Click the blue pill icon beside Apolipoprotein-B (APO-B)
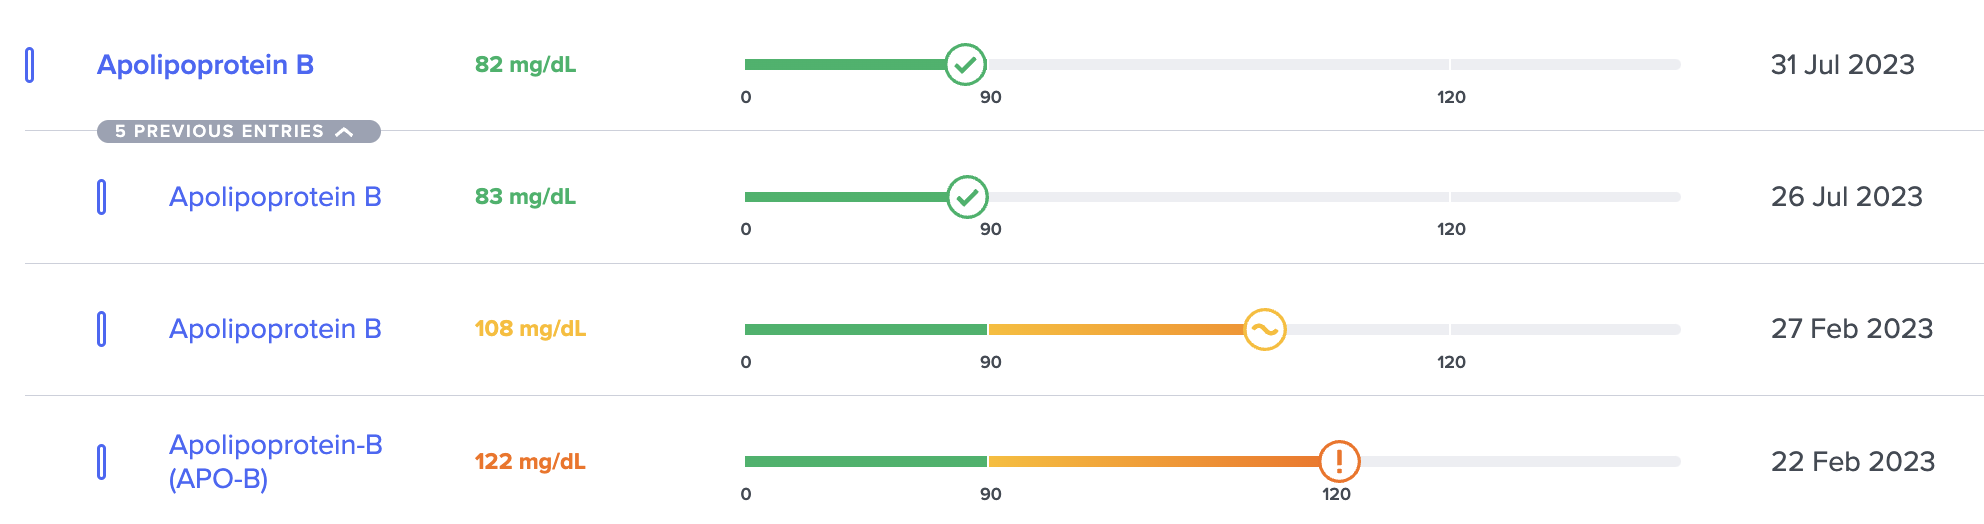 click(x=101, y=462)
